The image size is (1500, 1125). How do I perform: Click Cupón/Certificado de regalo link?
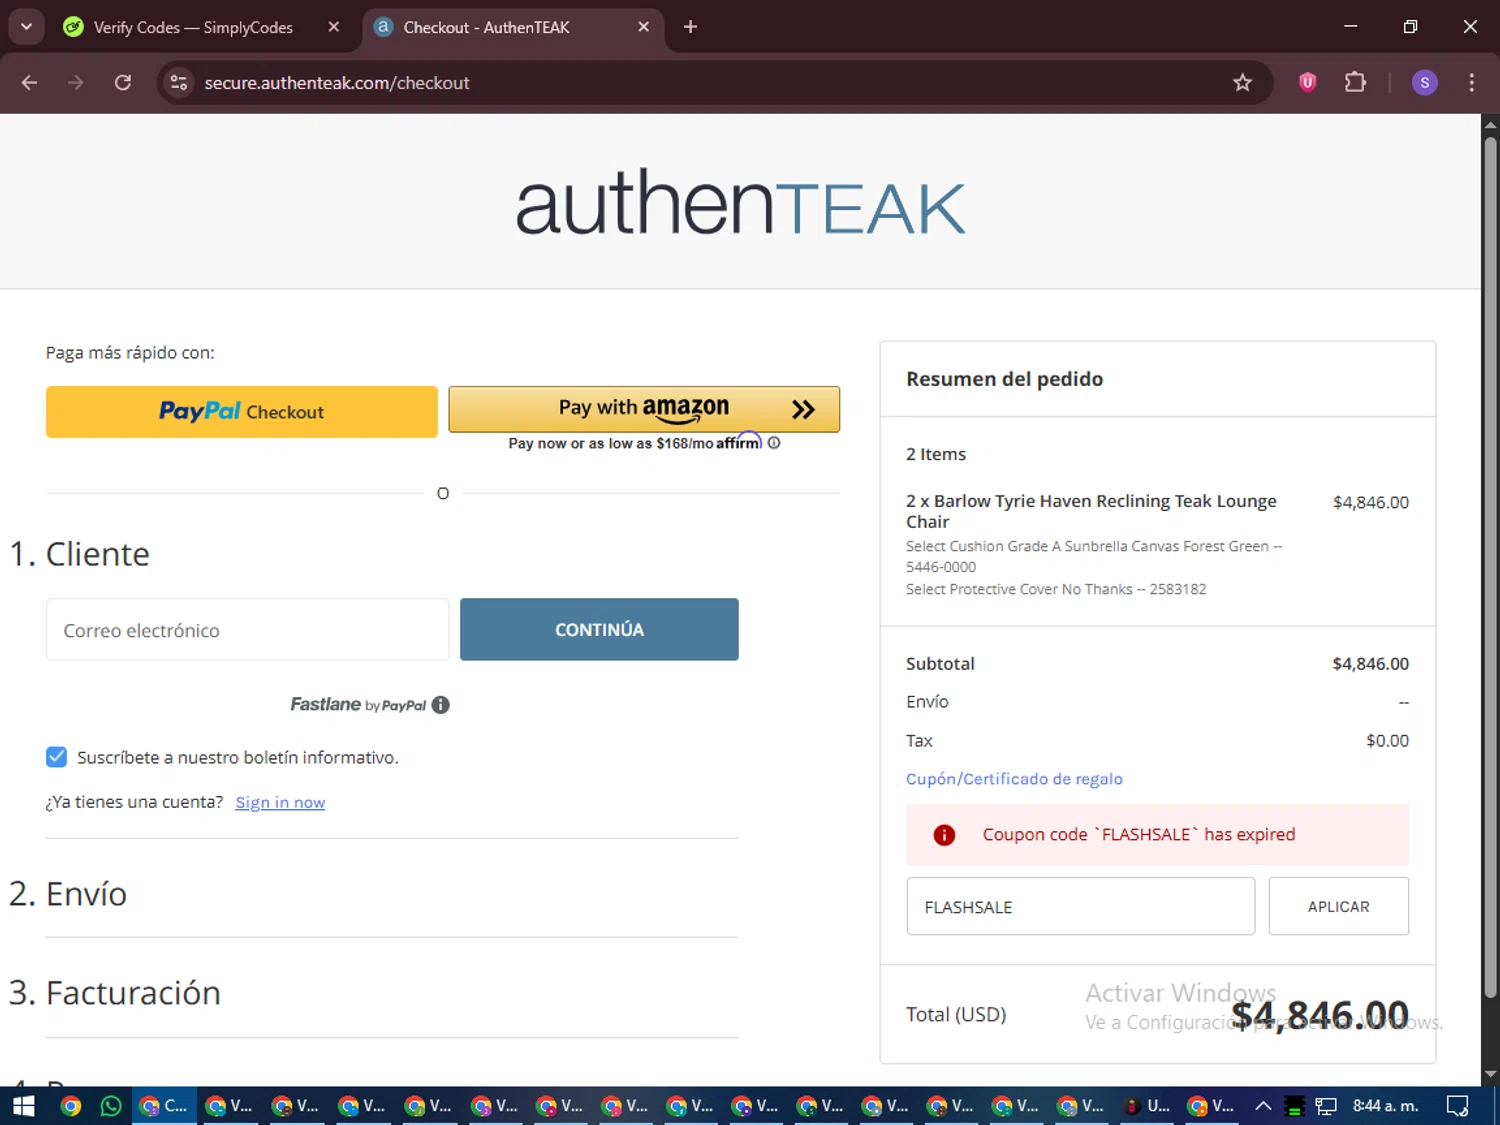tap(1014, 779)
